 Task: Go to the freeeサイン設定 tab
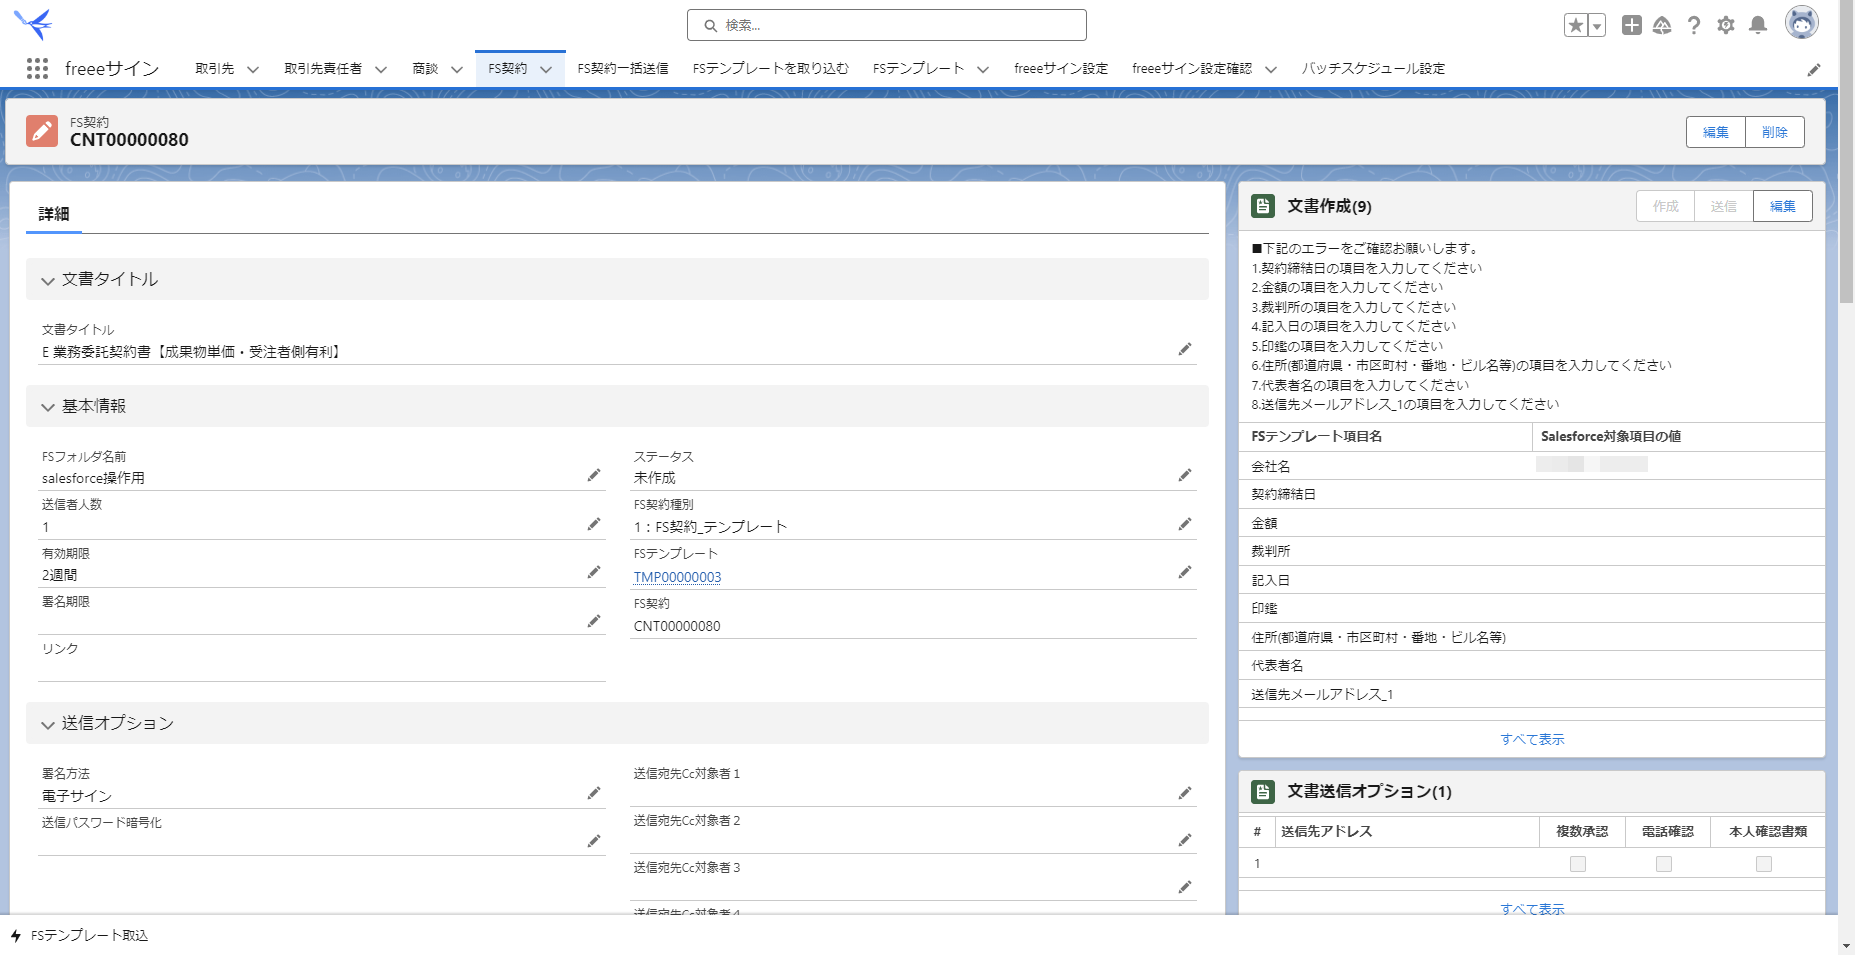point(1061,69)
